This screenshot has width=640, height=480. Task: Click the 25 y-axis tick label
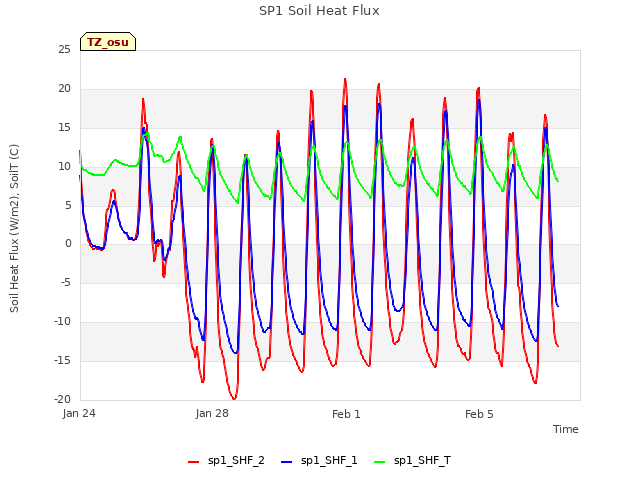64,50
